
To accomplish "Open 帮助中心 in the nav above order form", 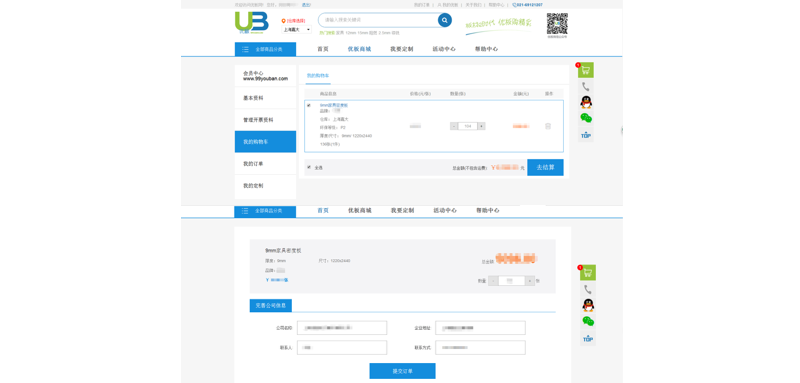I will (488, 211).
